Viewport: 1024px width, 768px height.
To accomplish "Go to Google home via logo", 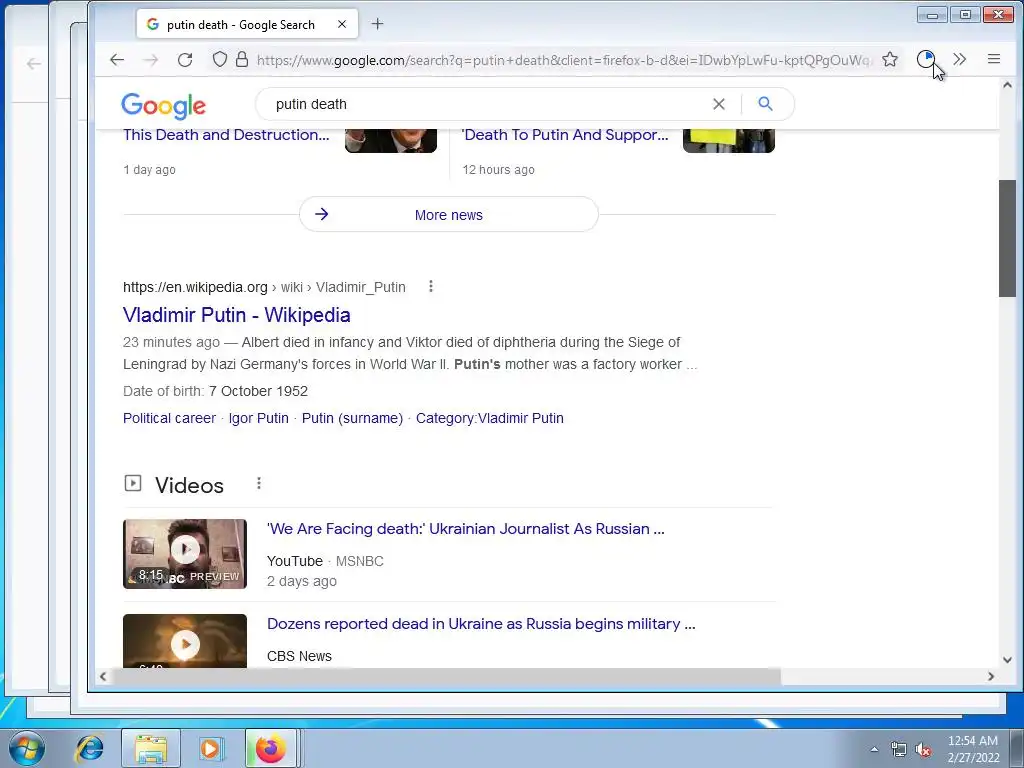I will (163, 106).
